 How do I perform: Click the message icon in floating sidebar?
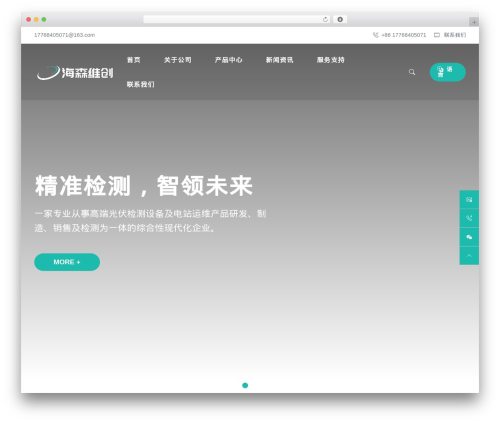click(x=469, y=199)
